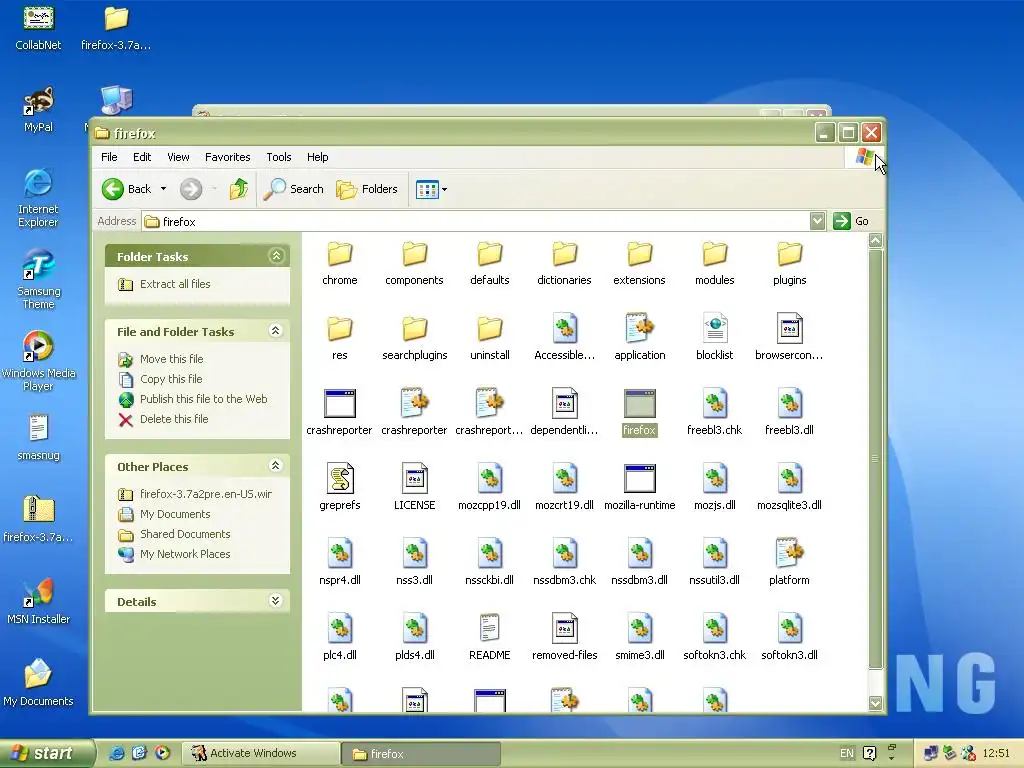Click Publish this file to the Web
Image resolution: width=1024 pixels, height=768 pixels.
[x=203, y=399]
